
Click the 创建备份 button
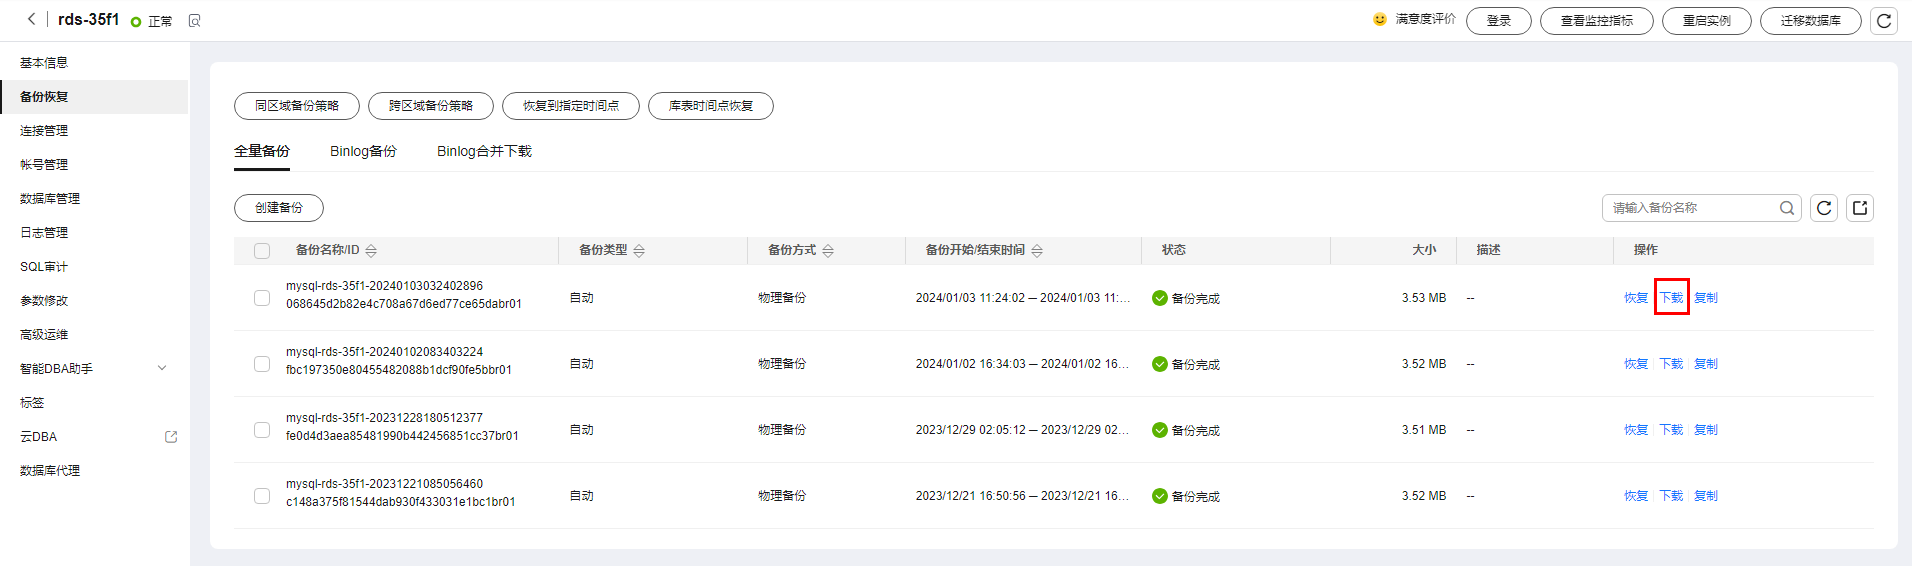(x=278, y=208)
